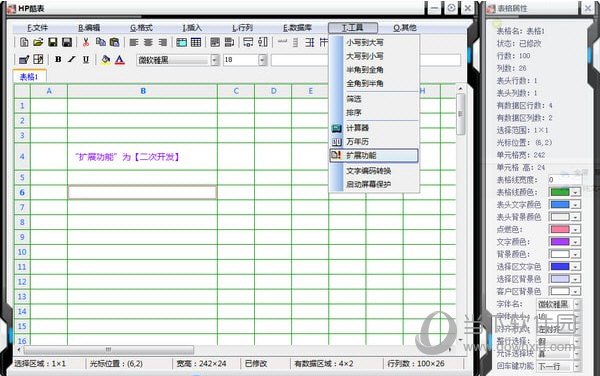Open 万年历 from the tools menu
The image size is (600, 376).
pyautogui.click(x=357, y=142)
